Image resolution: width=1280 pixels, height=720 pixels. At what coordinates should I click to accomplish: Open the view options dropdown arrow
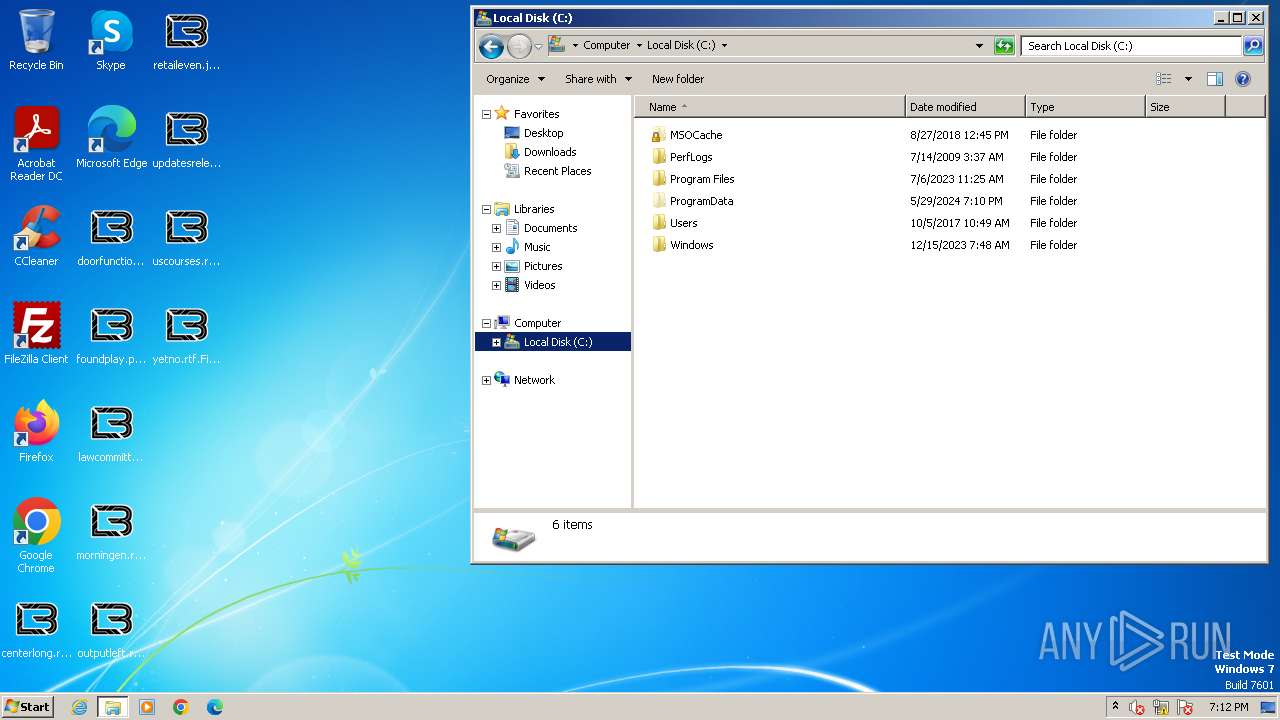[x=1188, y=79]
